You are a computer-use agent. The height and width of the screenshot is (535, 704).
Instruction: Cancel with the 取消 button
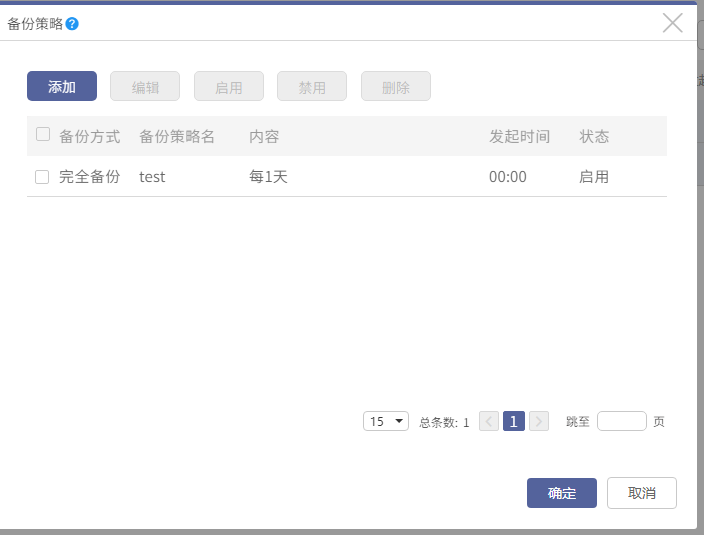tap(642, 493)
